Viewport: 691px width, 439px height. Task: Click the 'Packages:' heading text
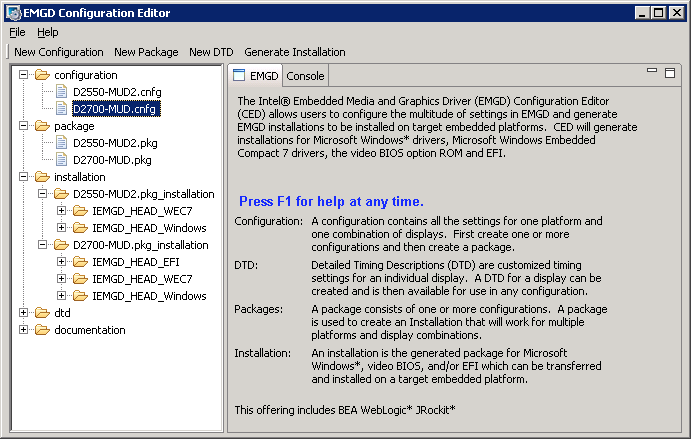(258, 309)
